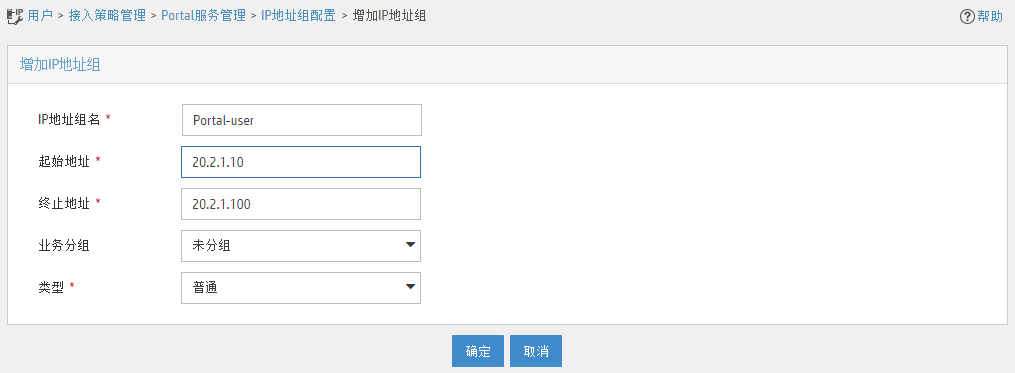This screenshot has width=1015, height=373.
Task: Click the 业务分组 field label
Action: point(63,245)
